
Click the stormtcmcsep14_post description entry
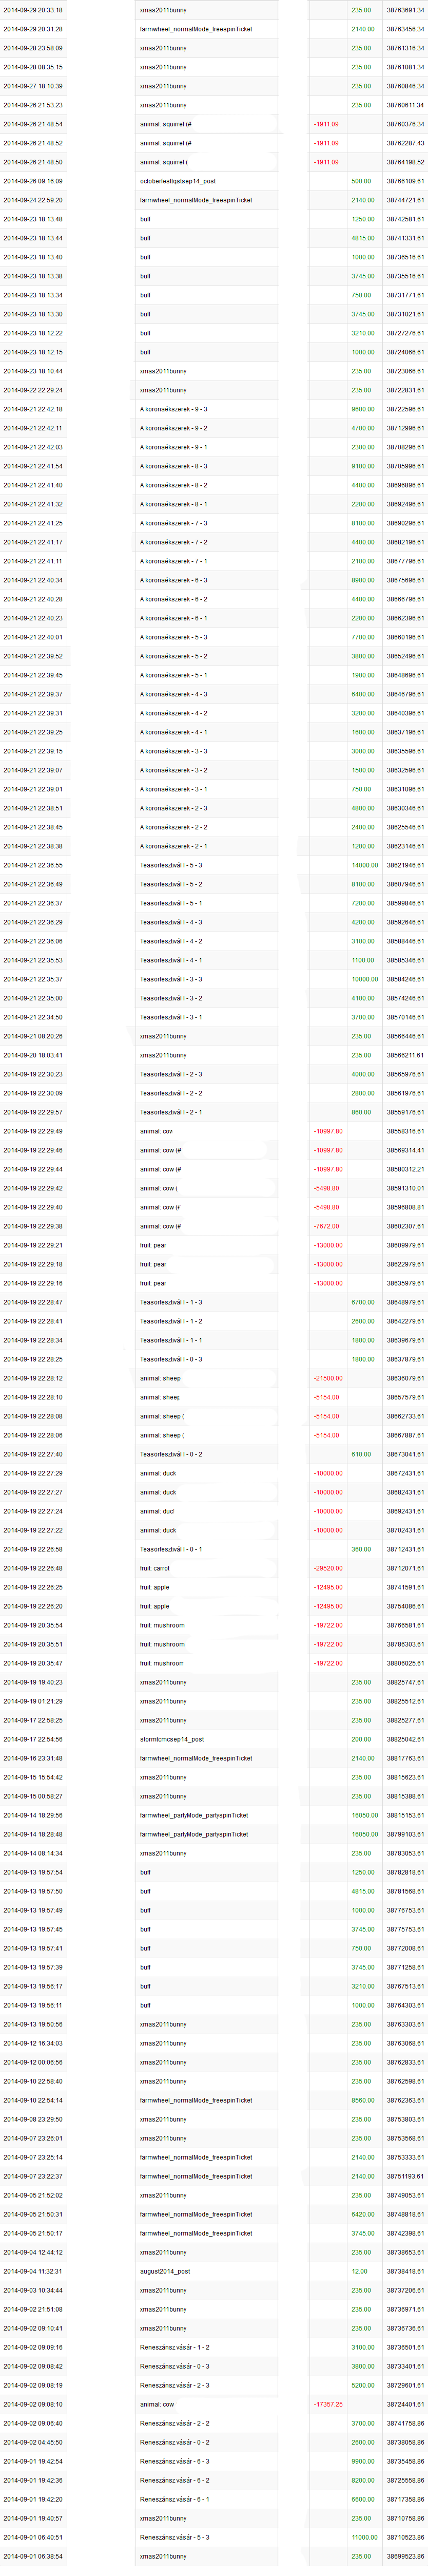[x=171, y=1739]
